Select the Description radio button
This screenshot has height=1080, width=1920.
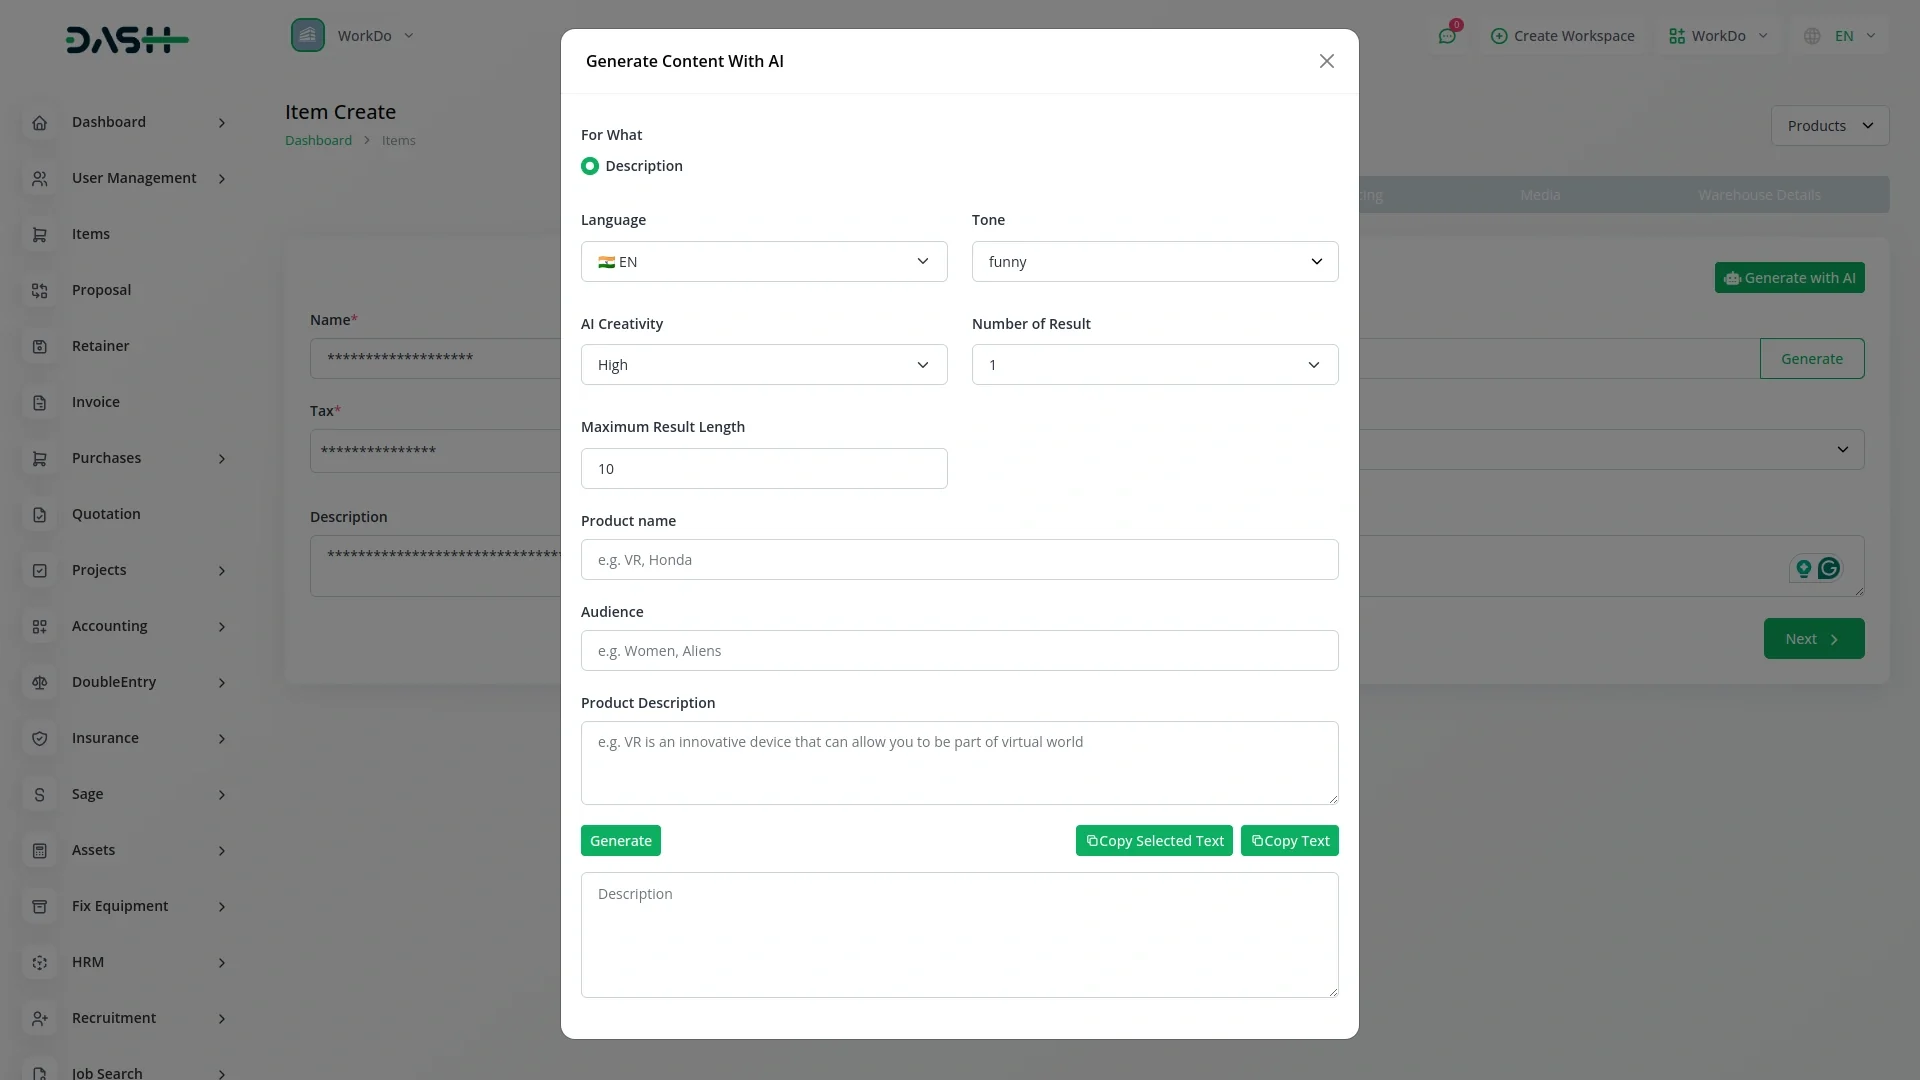pos(590,166)
